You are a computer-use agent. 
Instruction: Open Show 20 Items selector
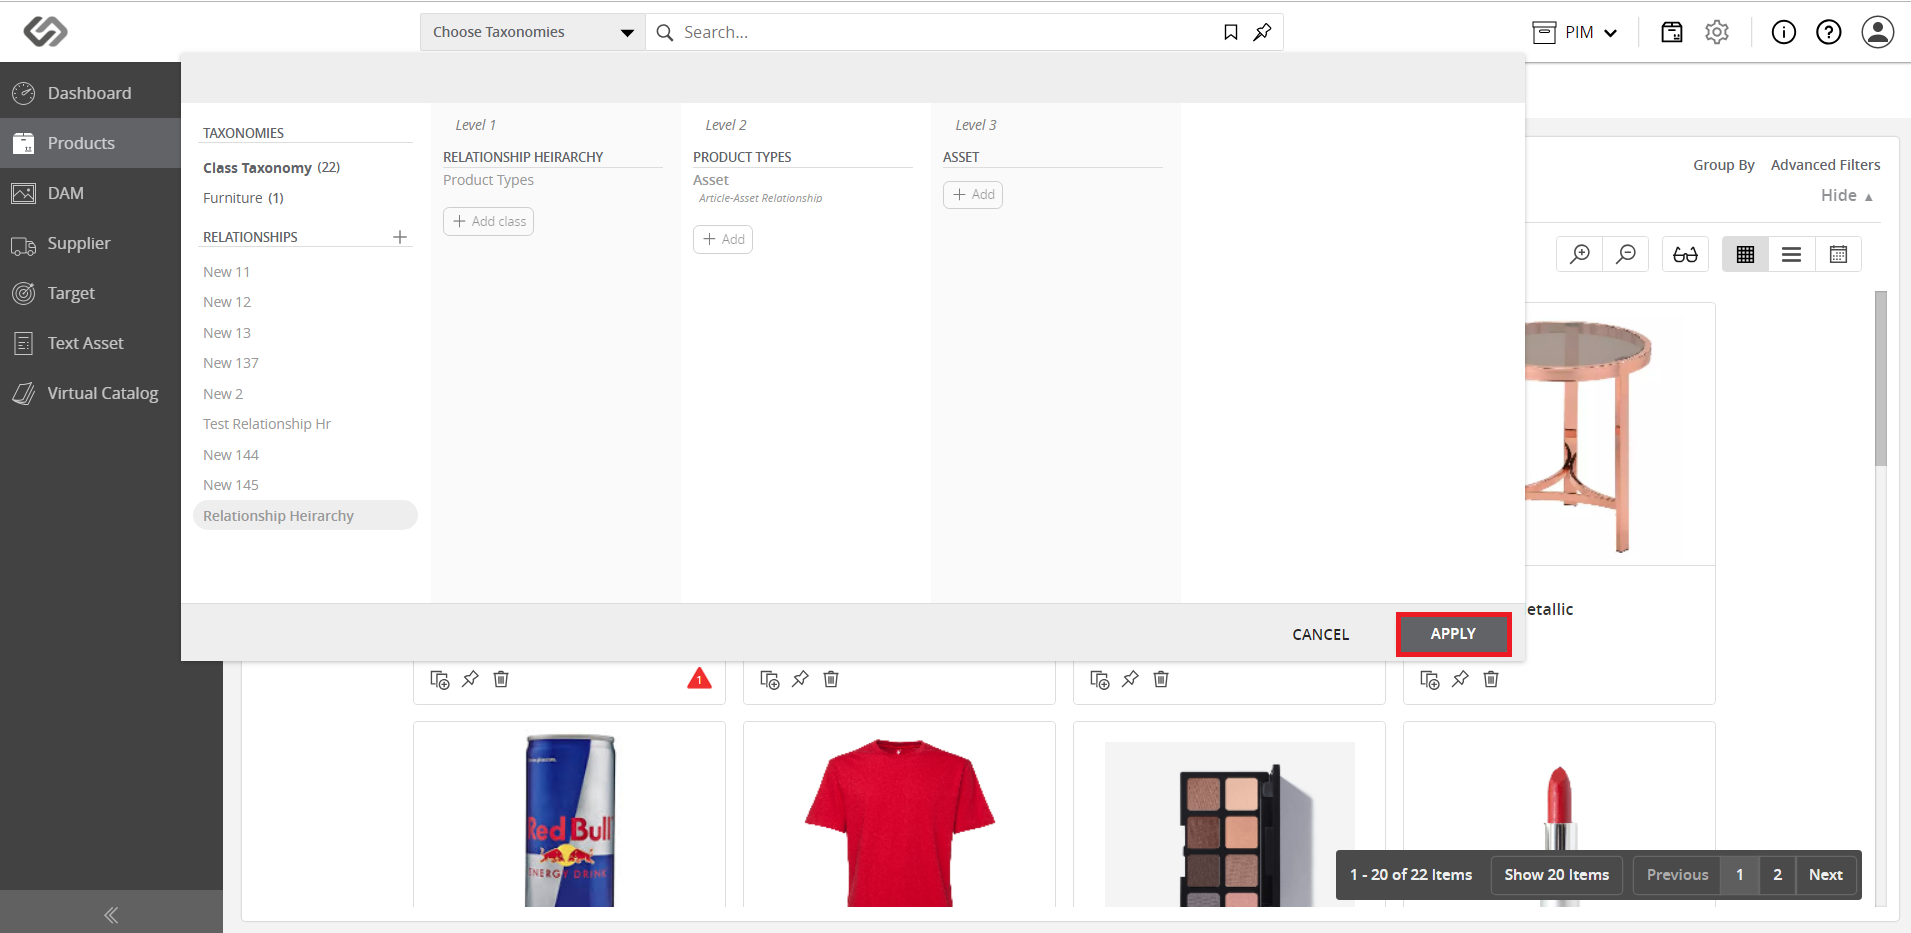click(1556, 875)
